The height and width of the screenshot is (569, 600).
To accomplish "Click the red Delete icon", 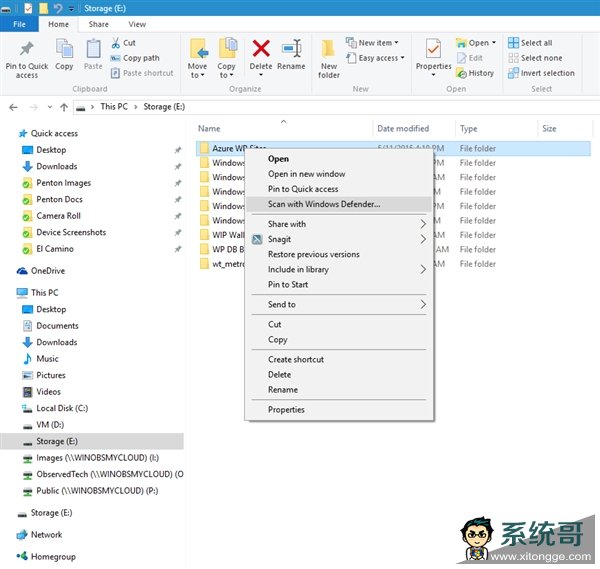I will tap(261, 49).
